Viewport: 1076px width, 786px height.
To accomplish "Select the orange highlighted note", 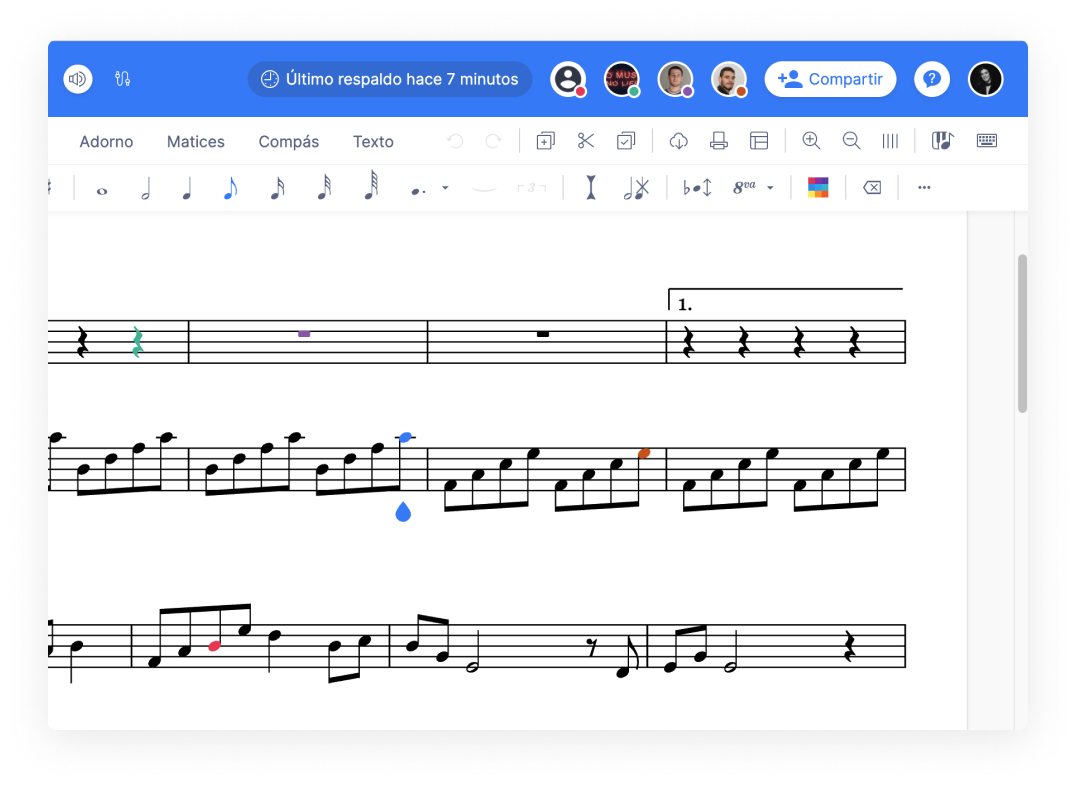I will 644,453.
